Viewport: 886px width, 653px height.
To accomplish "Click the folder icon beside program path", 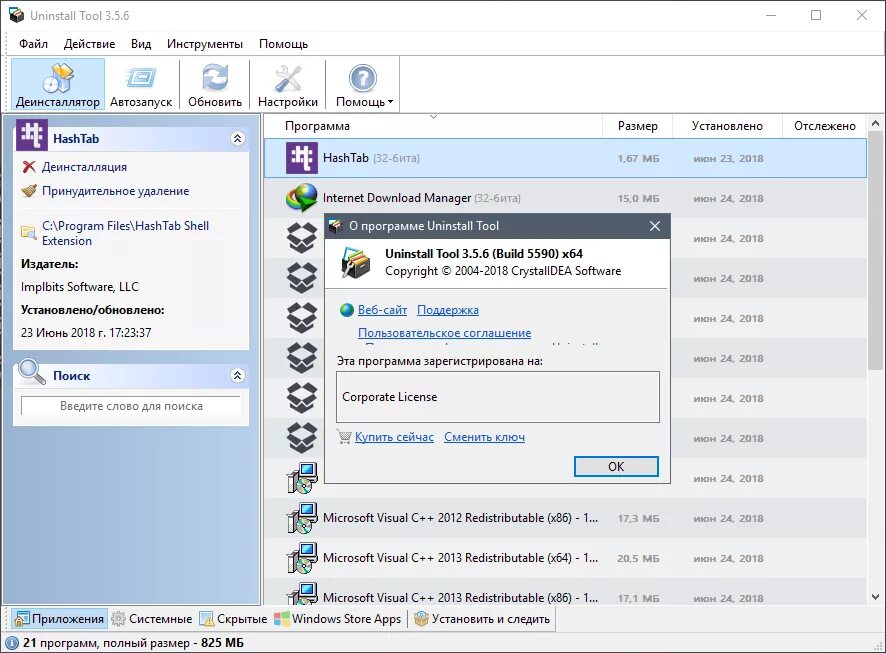I will click(29, 232).
